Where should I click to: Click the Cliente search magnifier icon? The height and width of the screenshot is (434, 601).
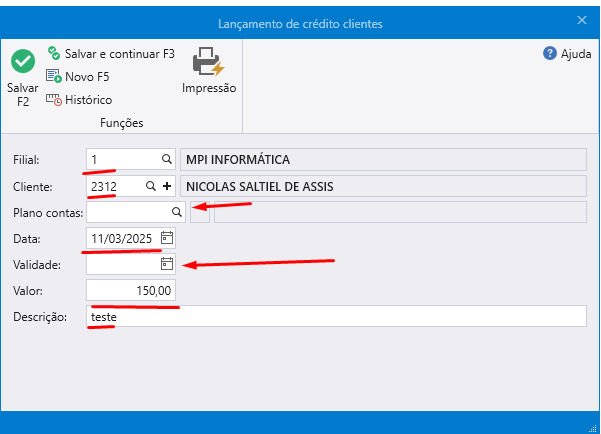[x=151, y=186]
